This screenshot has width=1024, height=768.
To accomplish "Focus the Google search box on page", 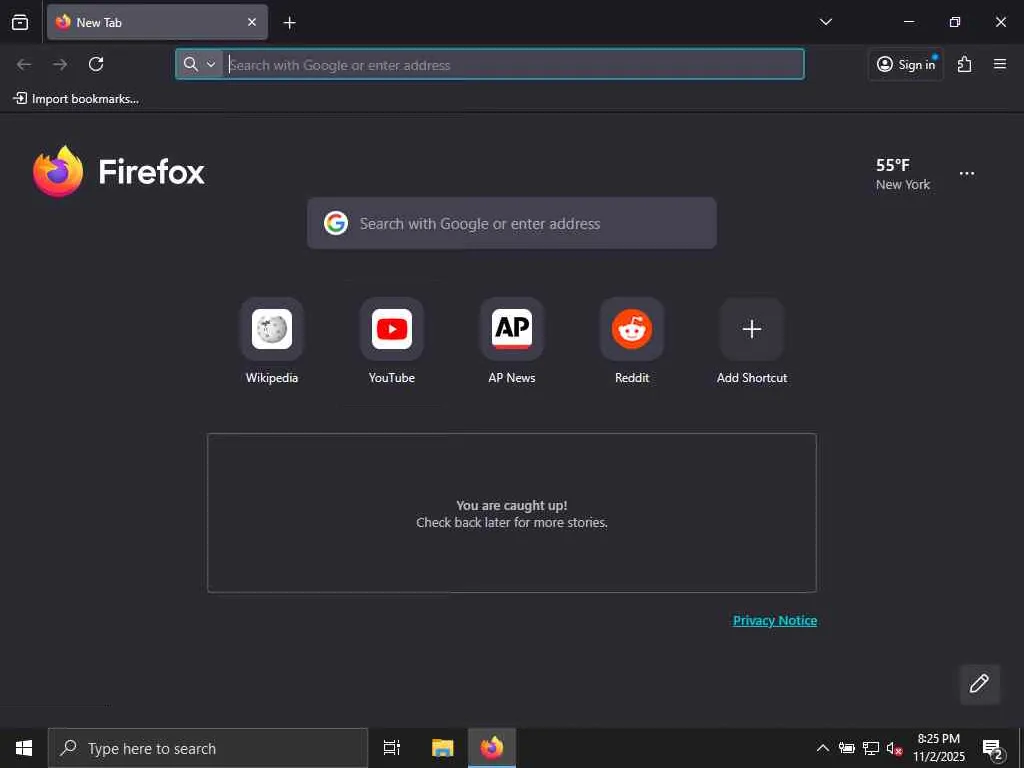I will click(x=511, y=223).
